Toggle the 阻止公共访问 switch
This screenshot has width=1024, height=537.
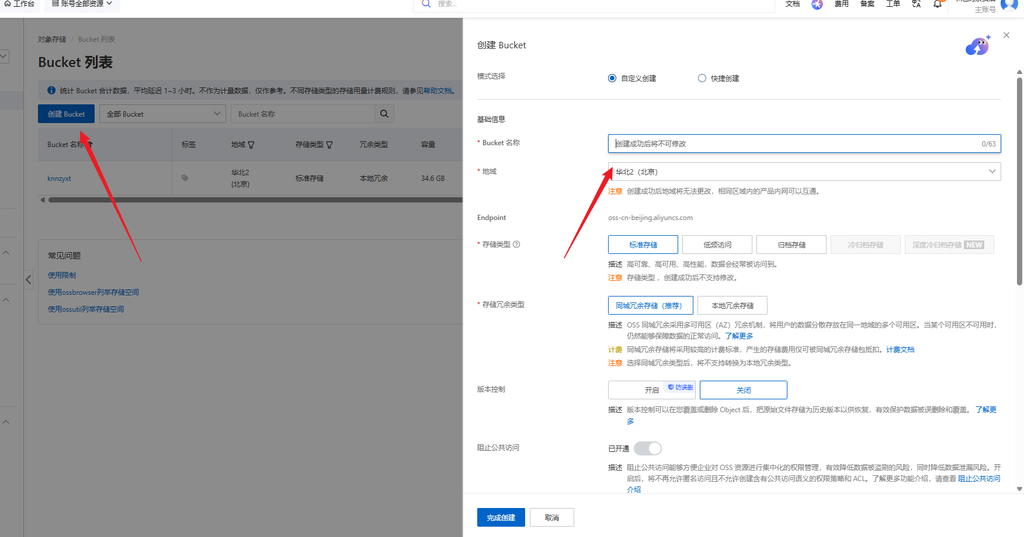click(x=647, y=448)
